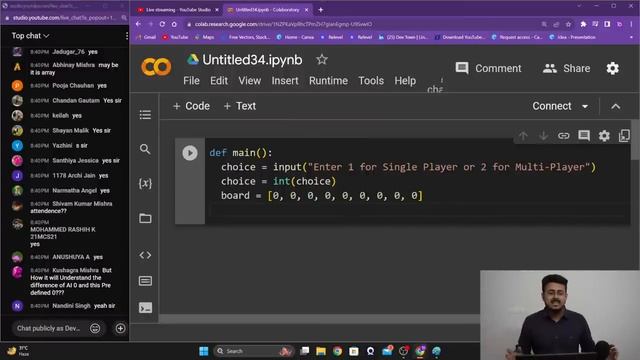Open the emoji picker in chat

(x=95, y=328)
